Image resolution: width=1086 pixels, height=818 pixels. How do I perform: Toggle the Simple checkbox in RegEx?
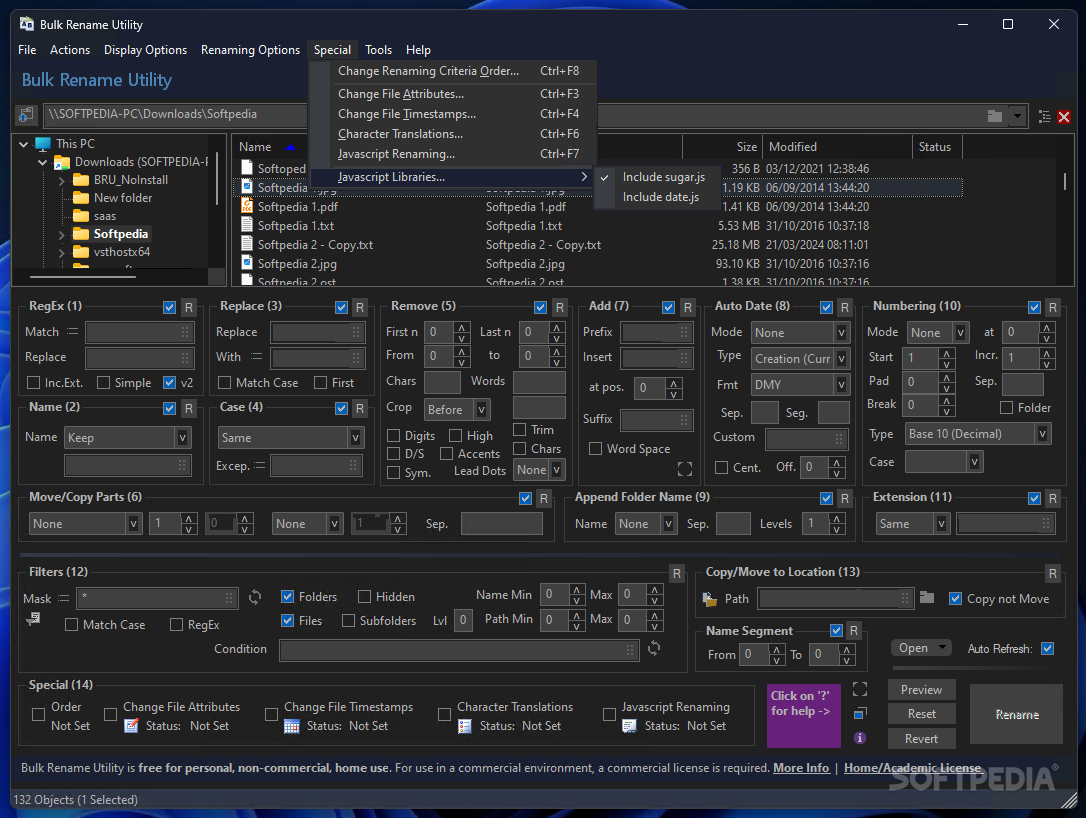pyautogui.click(x=103, y=382)
